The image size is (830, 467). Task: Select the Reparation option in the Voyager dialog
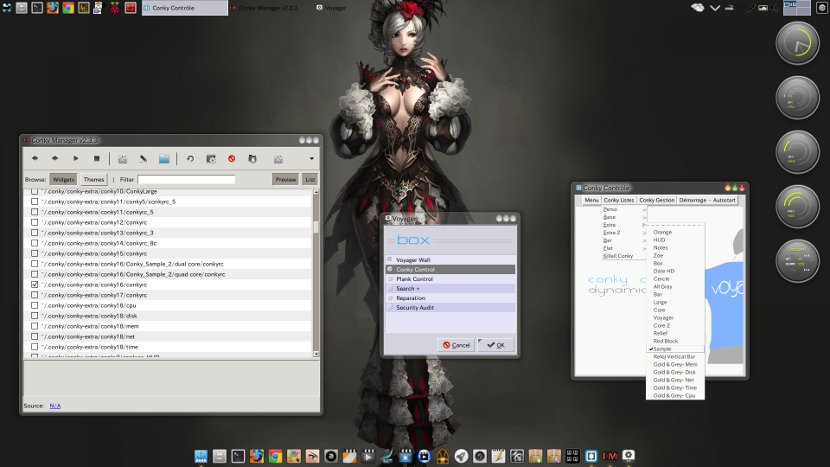450,298
